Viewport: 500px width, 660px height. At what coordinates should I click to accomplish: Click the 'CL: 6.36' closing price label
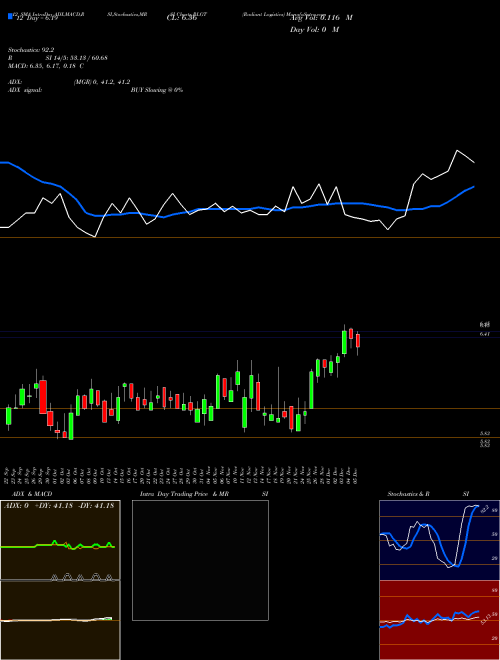click(x=182, y=18)
